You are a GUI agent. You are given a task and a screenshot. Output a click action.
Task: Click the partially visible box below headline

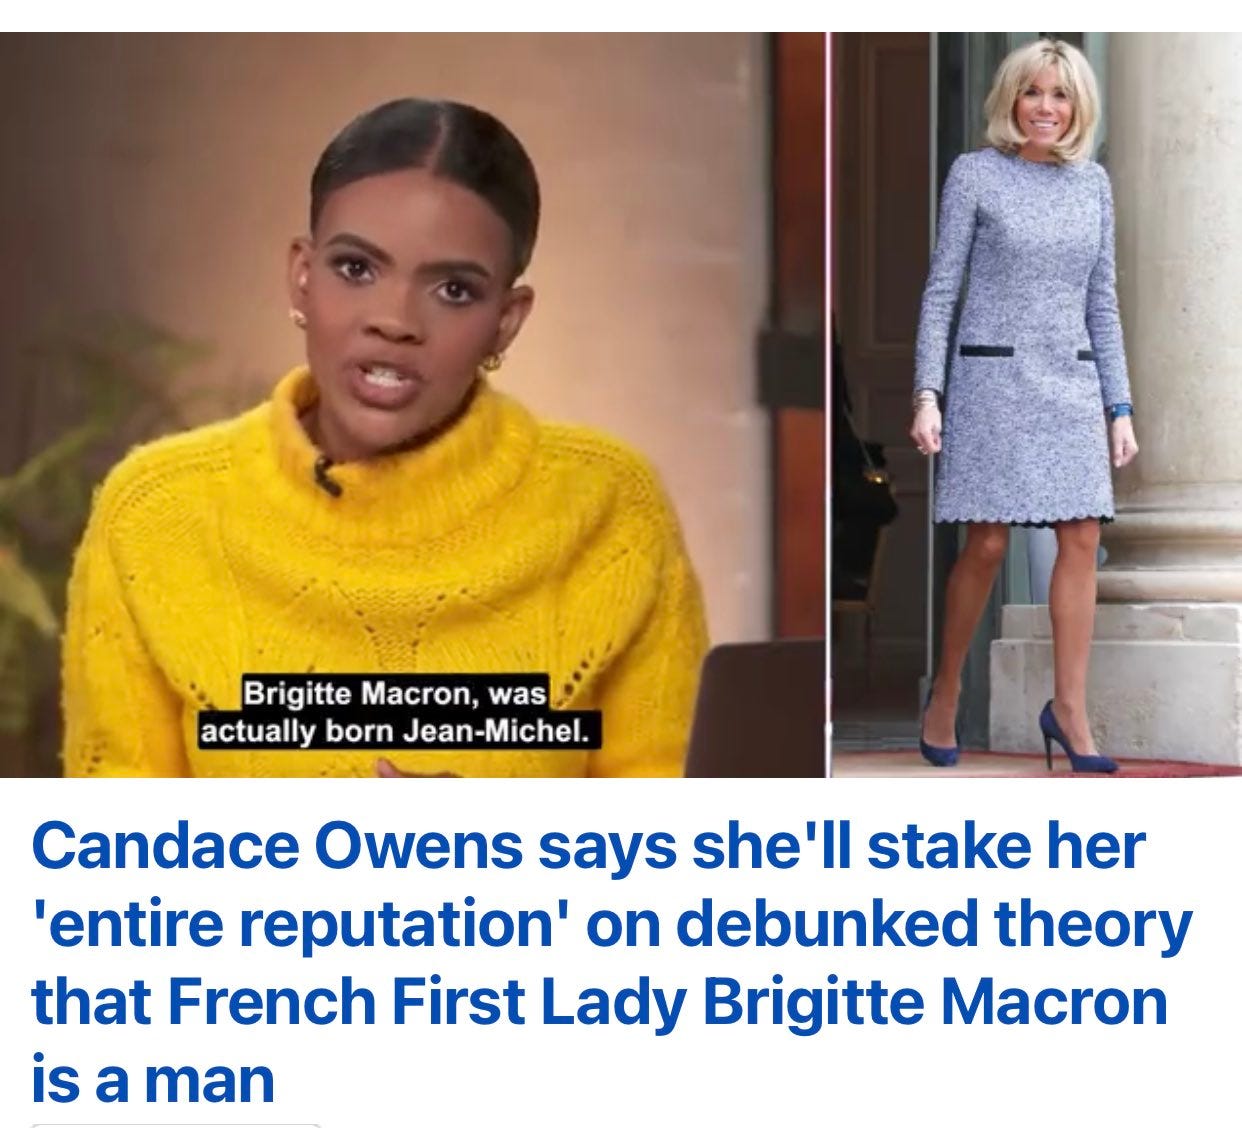point(177,1125)
